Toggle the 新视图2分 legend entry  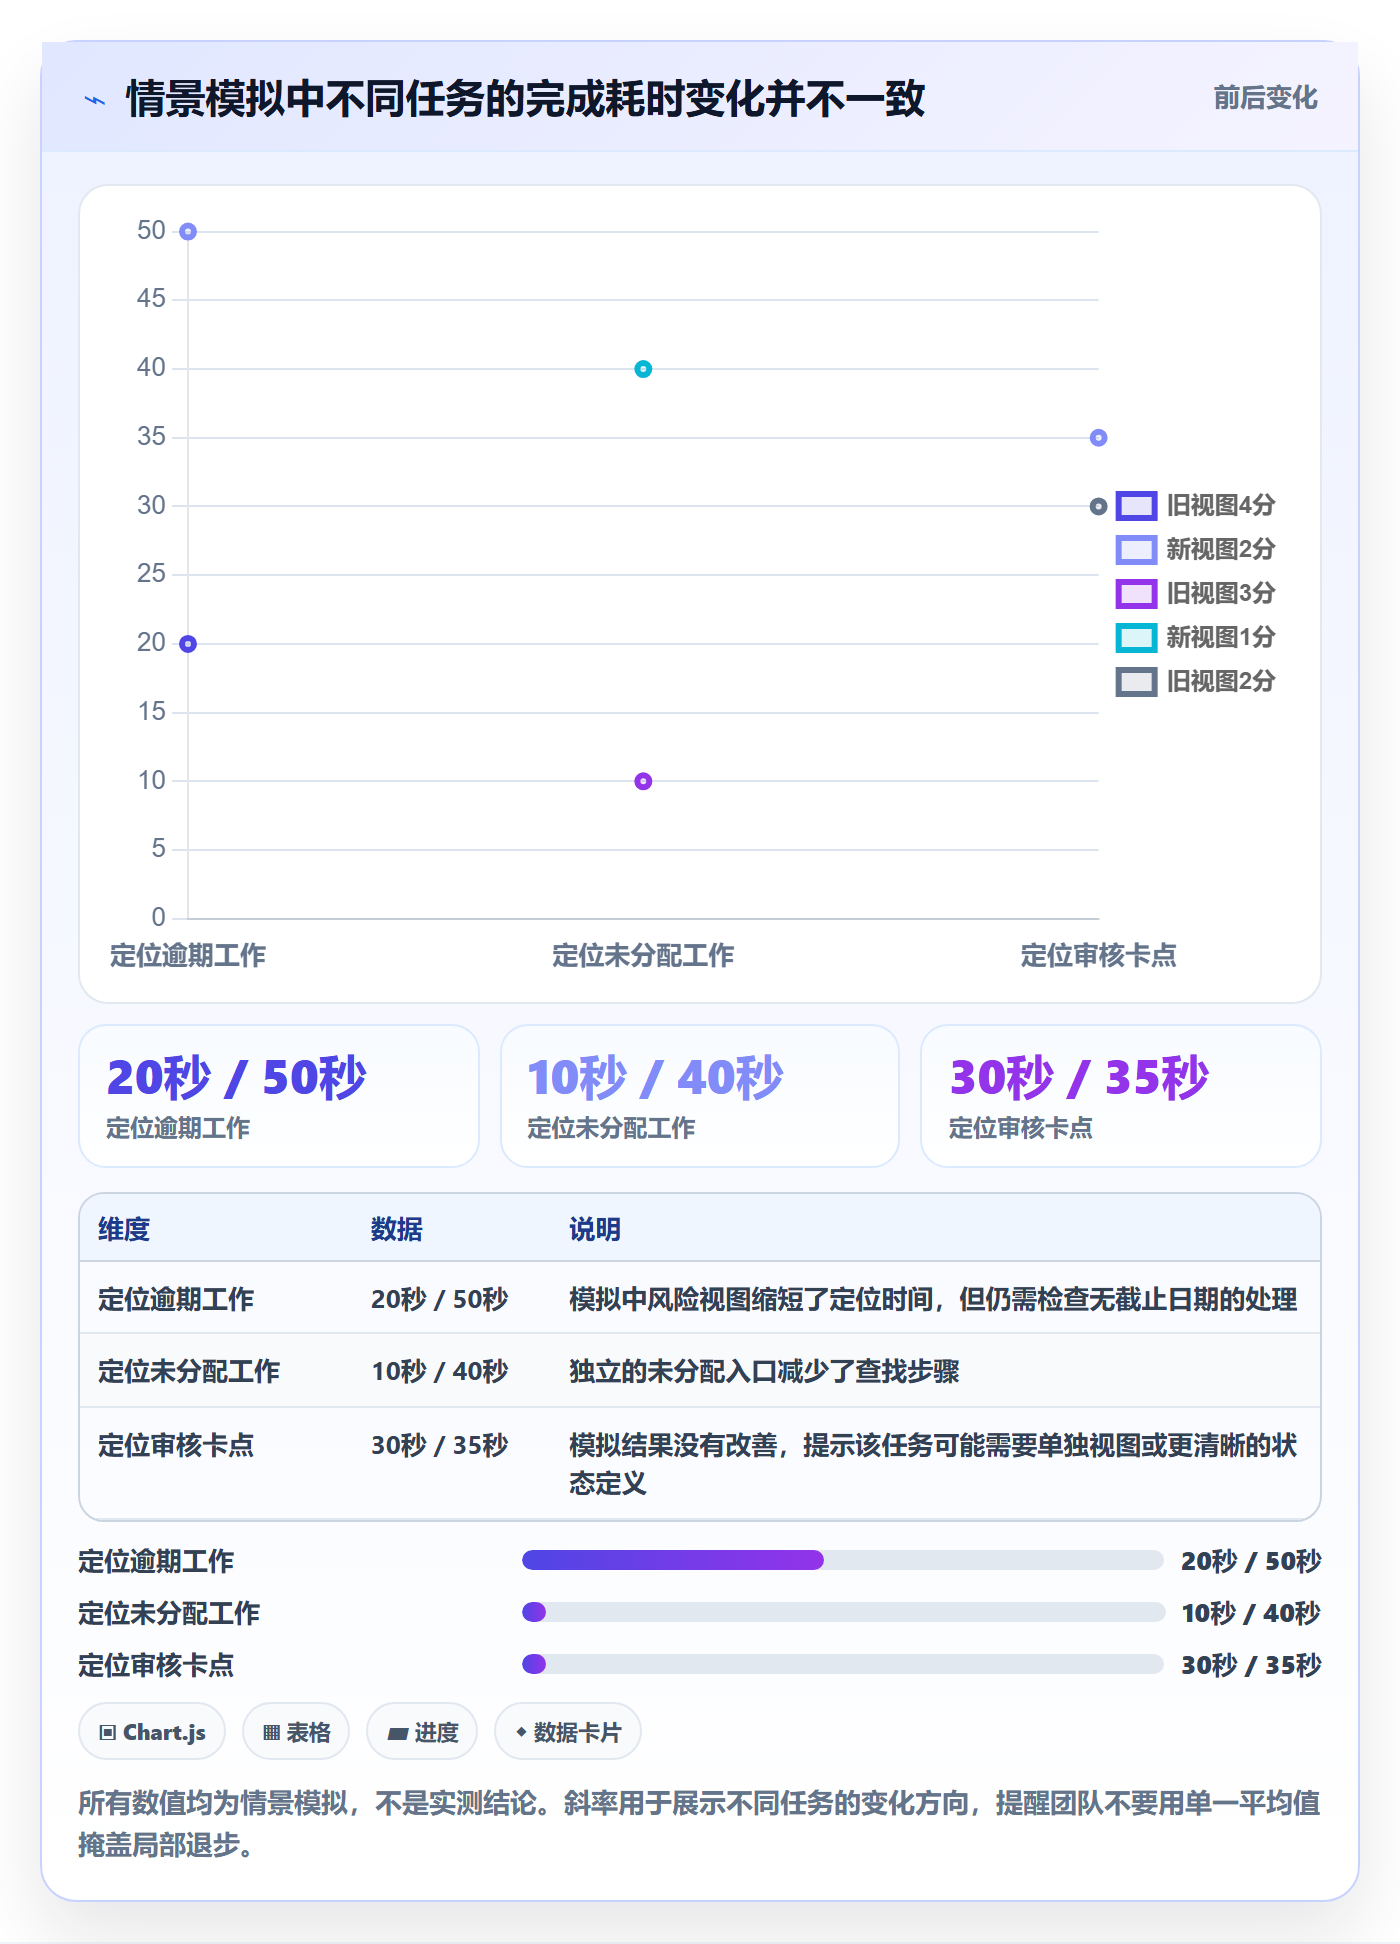pos(1196,549)
